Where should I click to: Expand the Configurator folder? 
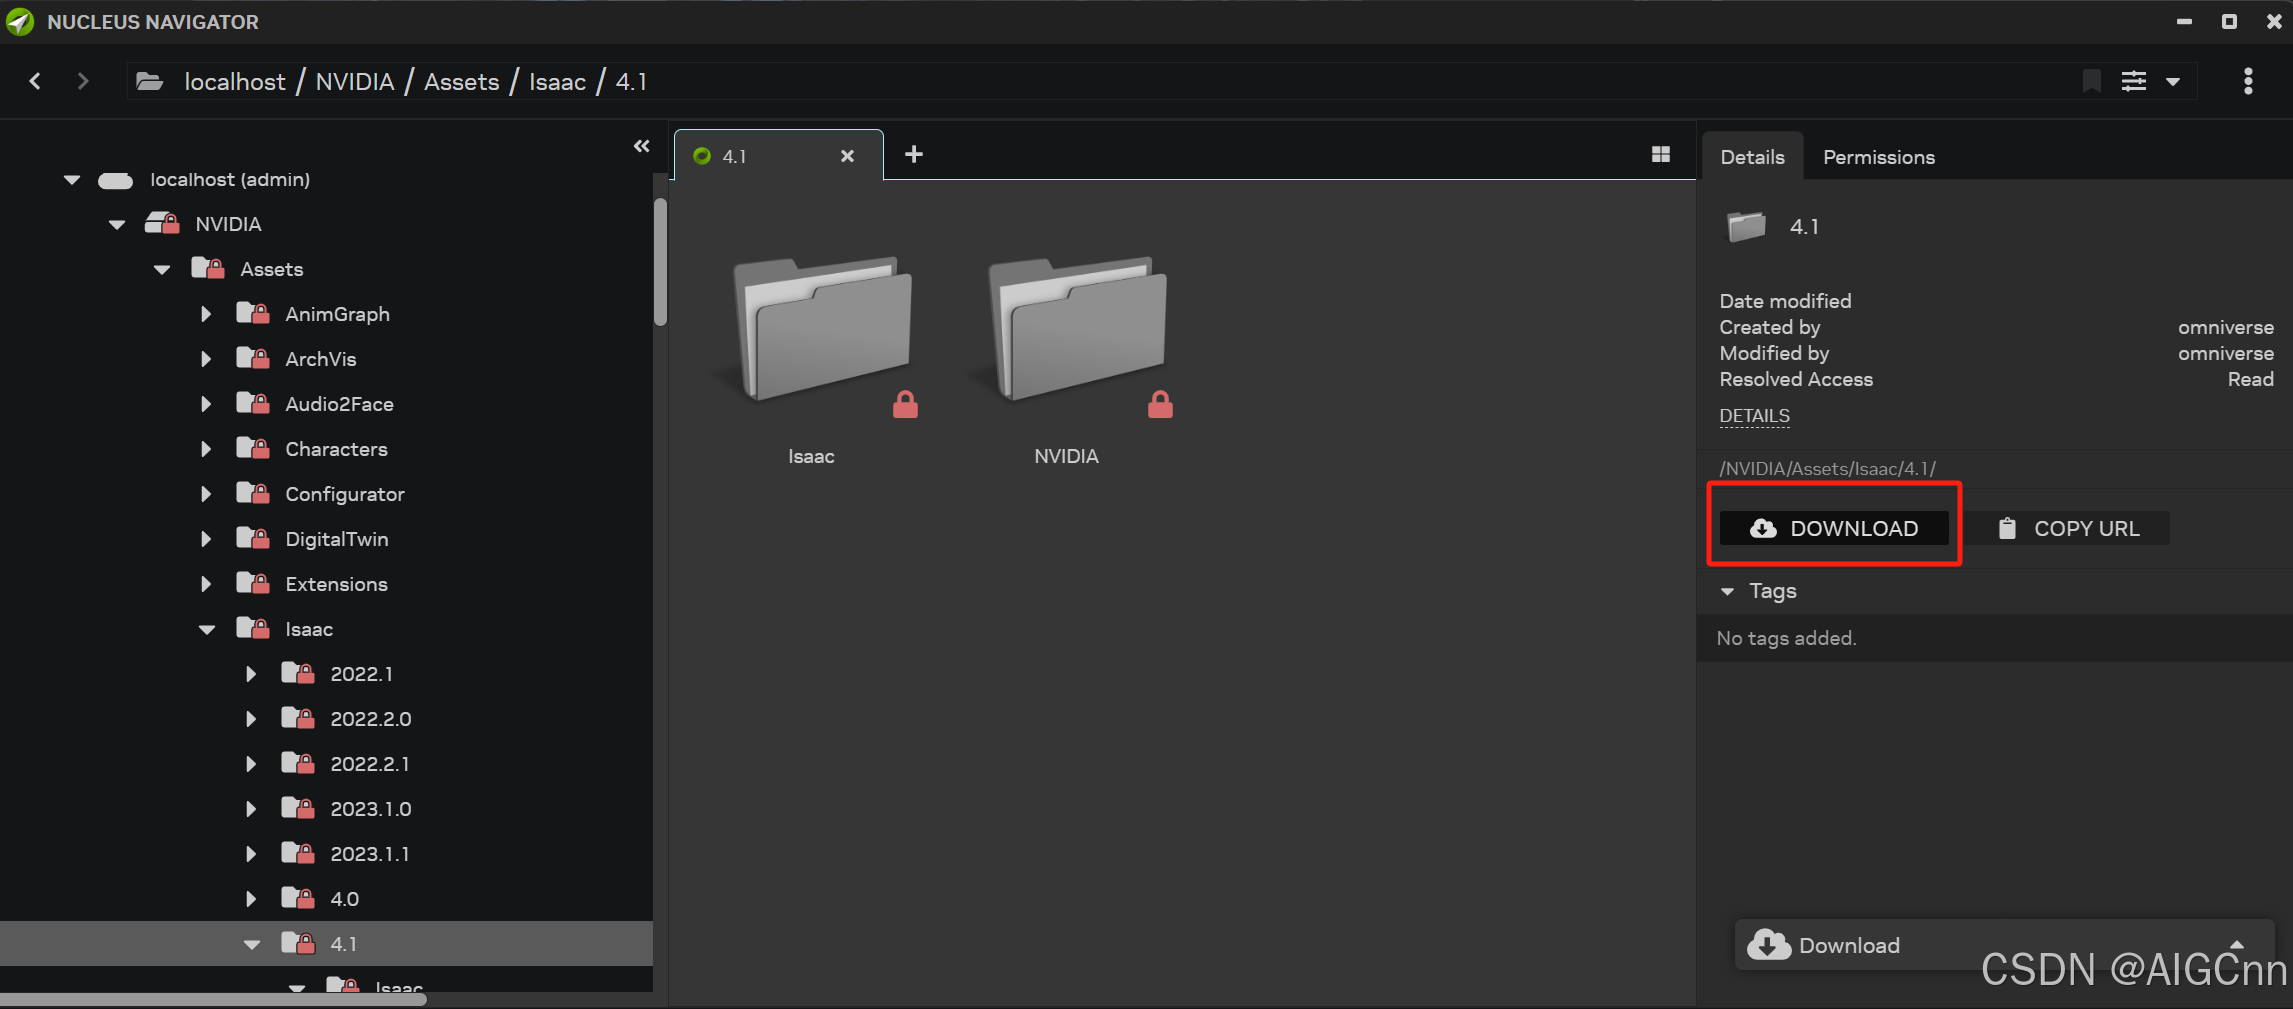tap(206, 494)
